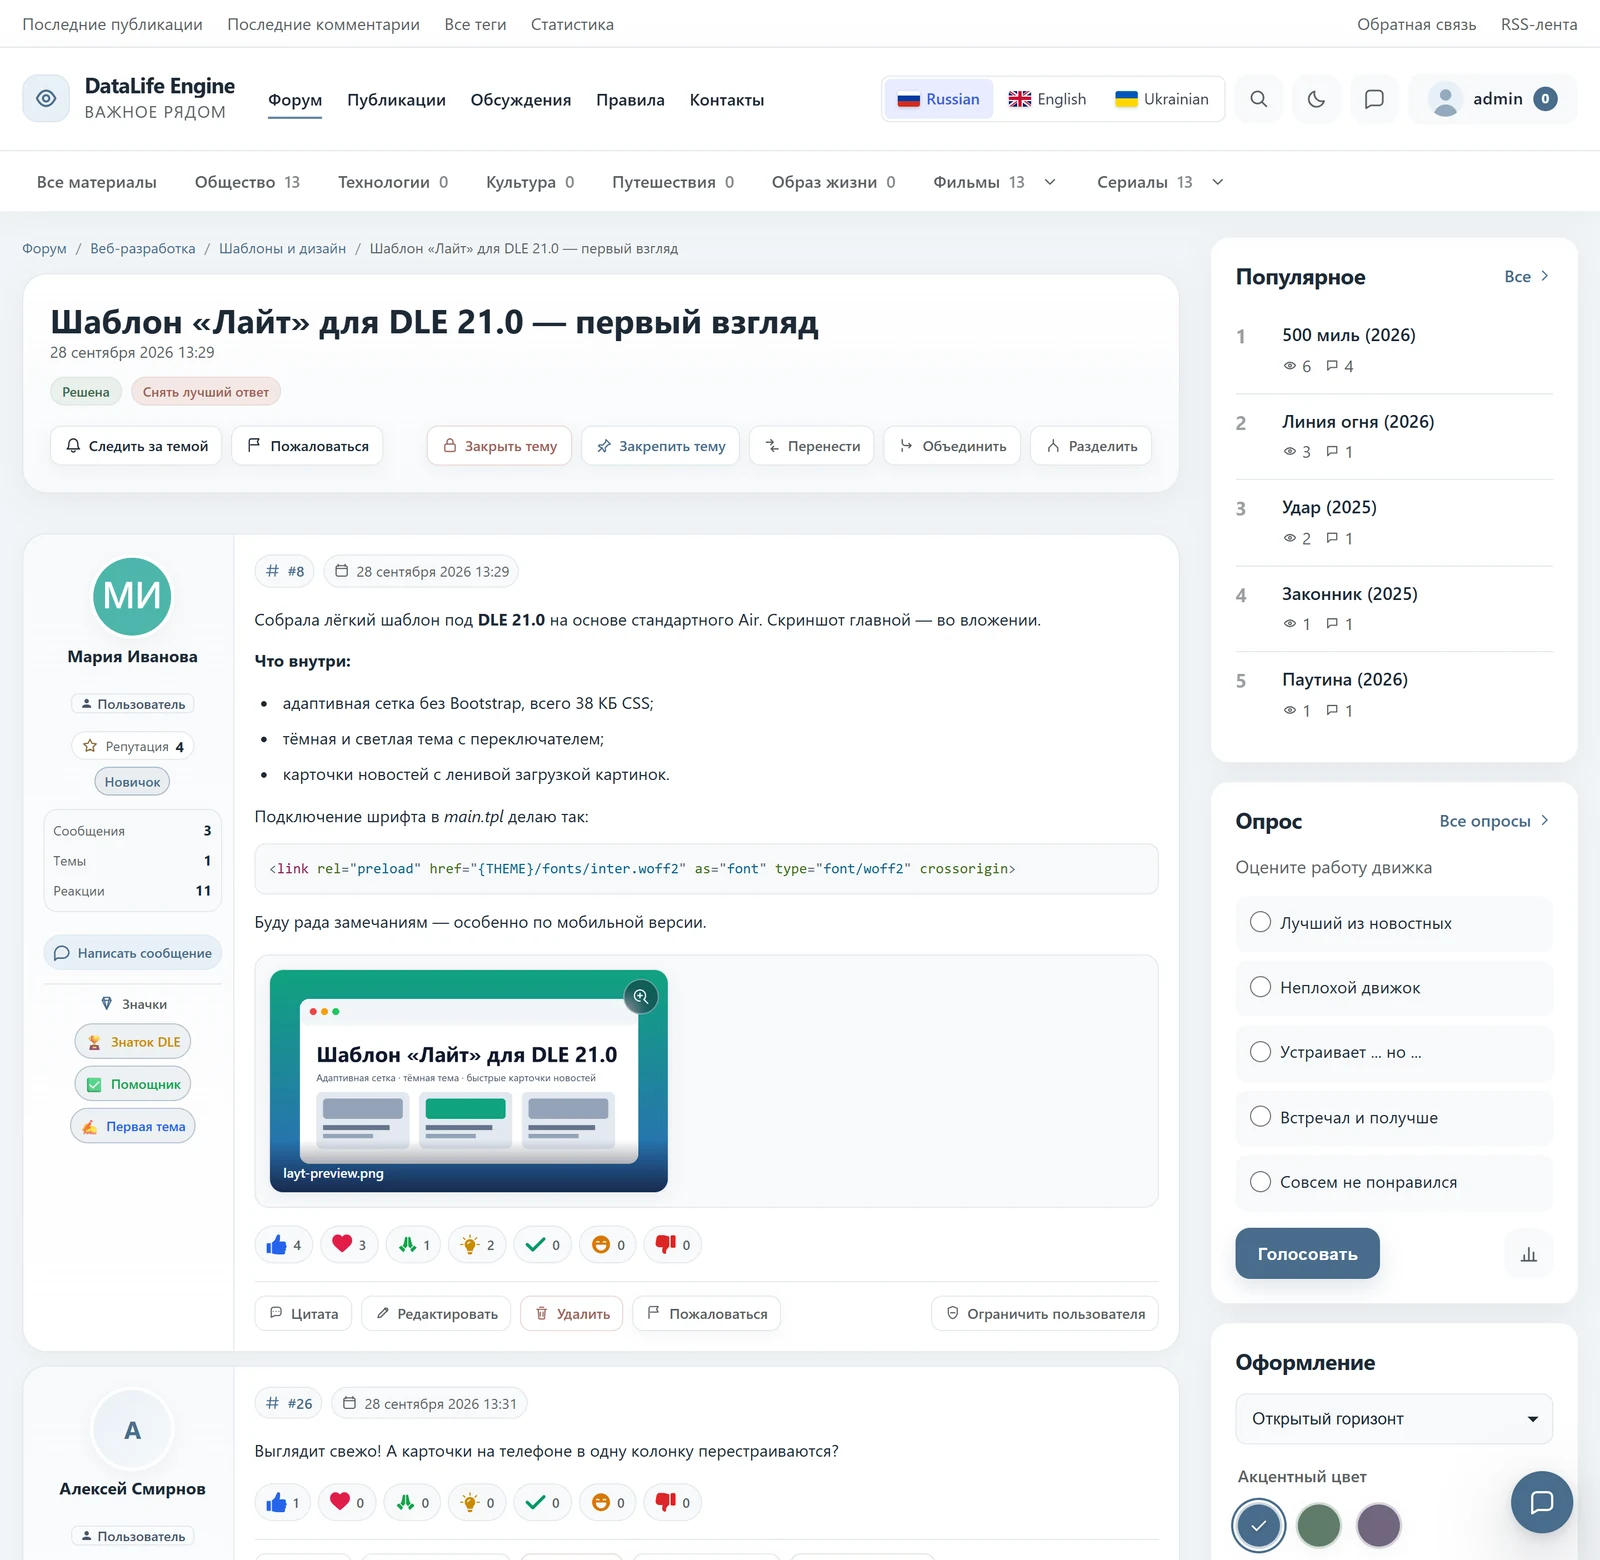The width and height of the screenshot is (1600, 1560).
Task: Open floating chat bubble button
Action: click(x=1542, y=1502)
